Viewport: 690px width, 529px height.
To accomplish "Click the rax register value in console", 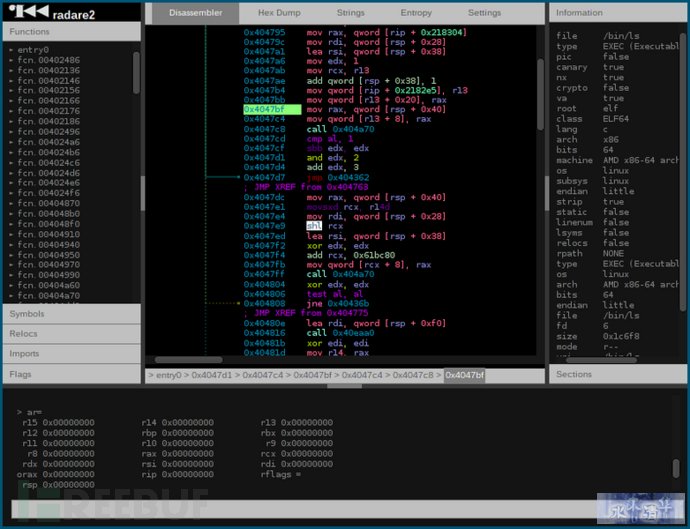I will pyautogui.click(x=187, y=454).
